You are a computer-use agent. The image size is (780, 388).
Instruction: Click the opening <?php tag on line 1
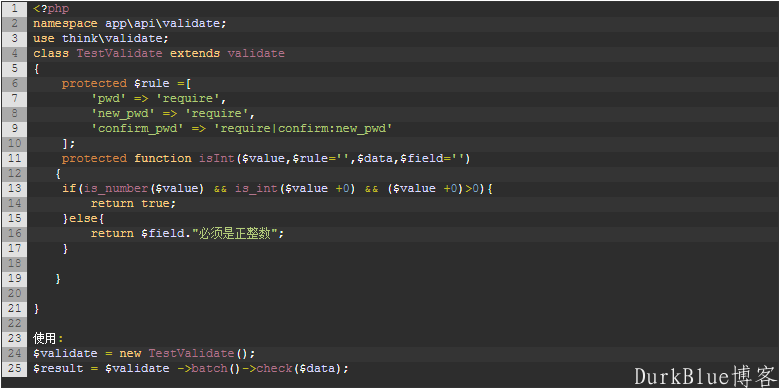pos(51,8)
